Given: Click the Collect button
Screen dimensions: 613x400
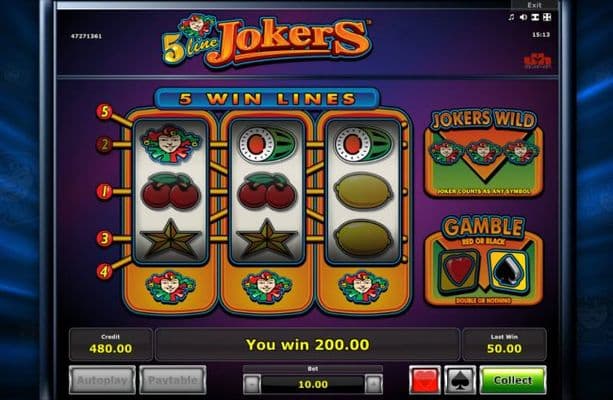Looking at the screenshot, I should [513, 380].
